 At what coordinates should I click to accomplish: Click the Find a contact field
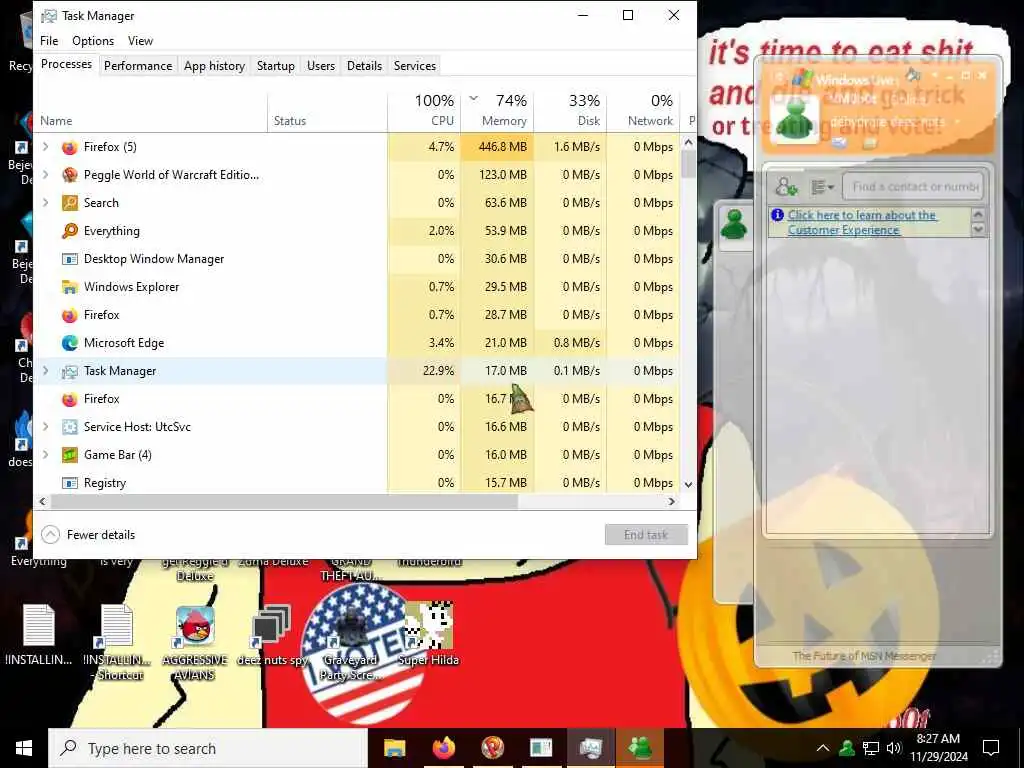[915, 187]
